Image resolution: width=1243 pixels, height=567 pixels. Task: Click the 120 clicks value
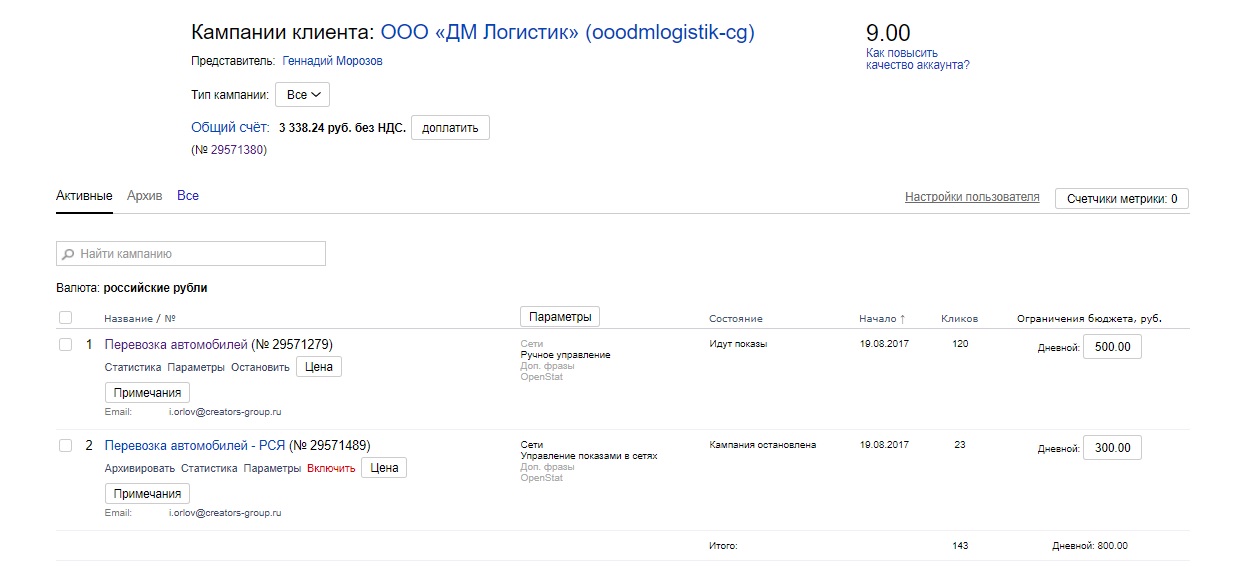coord(960,344)
